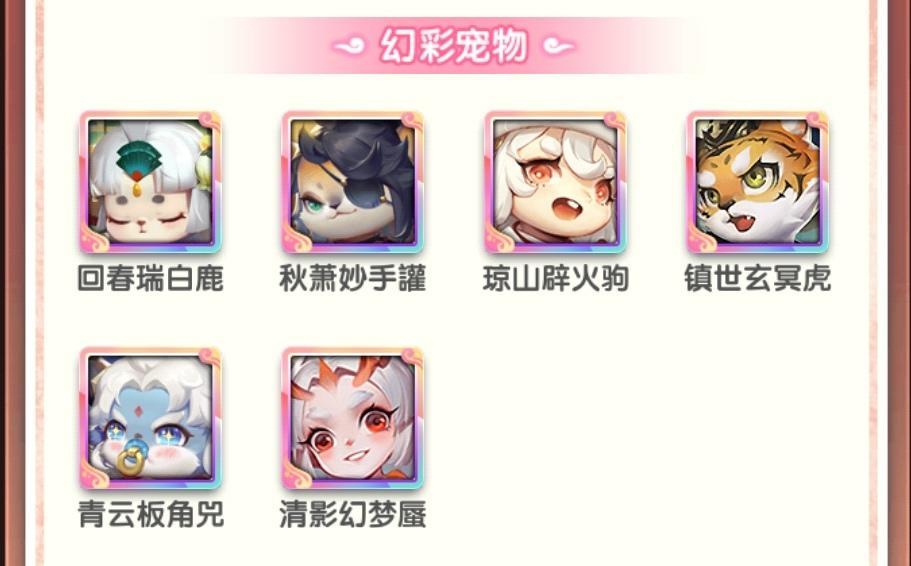This screenshot has width=911, height=566.
Task: Click the 回春瑞白鹿 name label
Action: pos(150,278)
